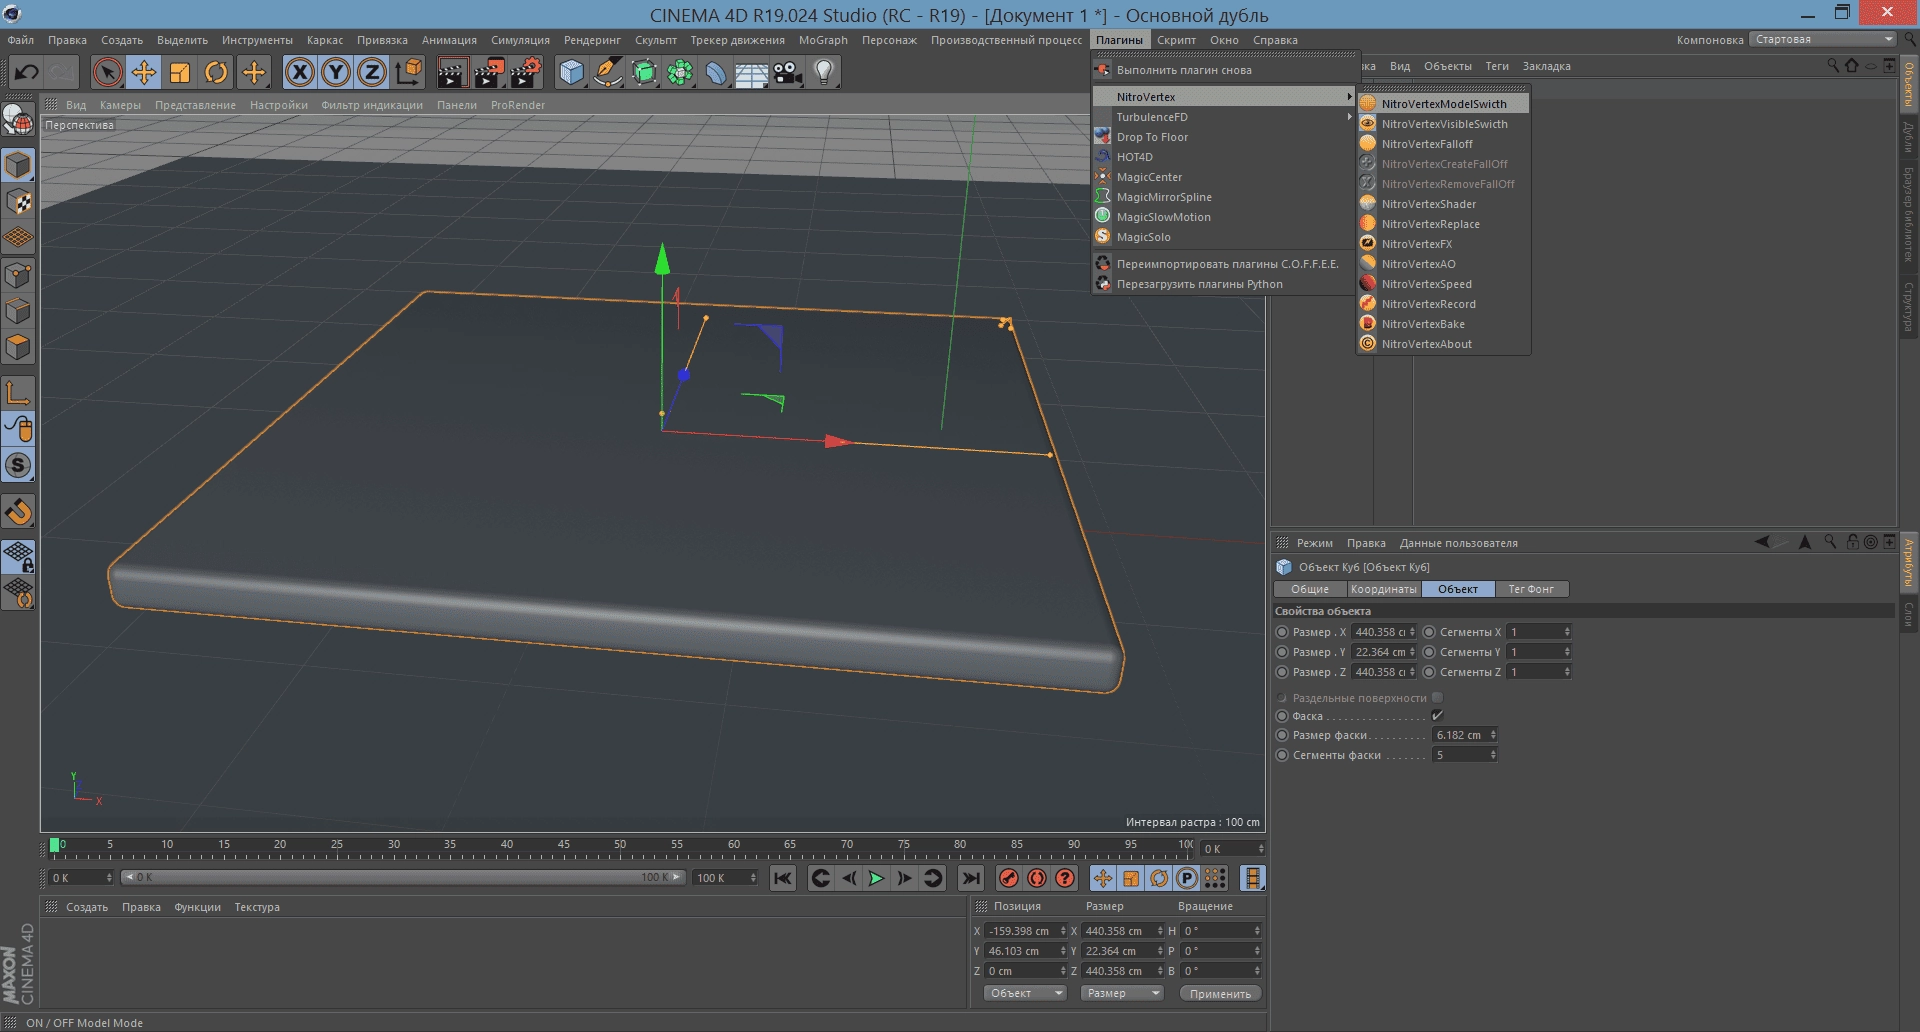Toggle Z axis lock
This screenshot has height=1032, width=1920.
pyautogui.click(x=372, y=72)
